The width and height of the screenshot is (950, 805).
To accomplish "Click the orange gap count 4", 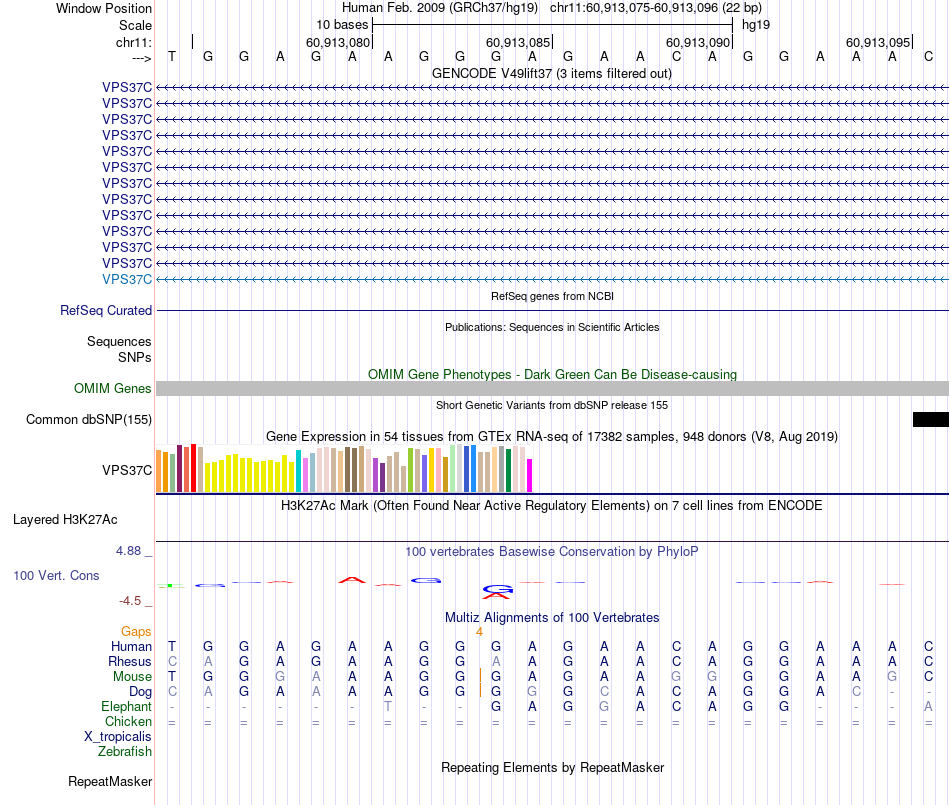I will pos(479,632).
